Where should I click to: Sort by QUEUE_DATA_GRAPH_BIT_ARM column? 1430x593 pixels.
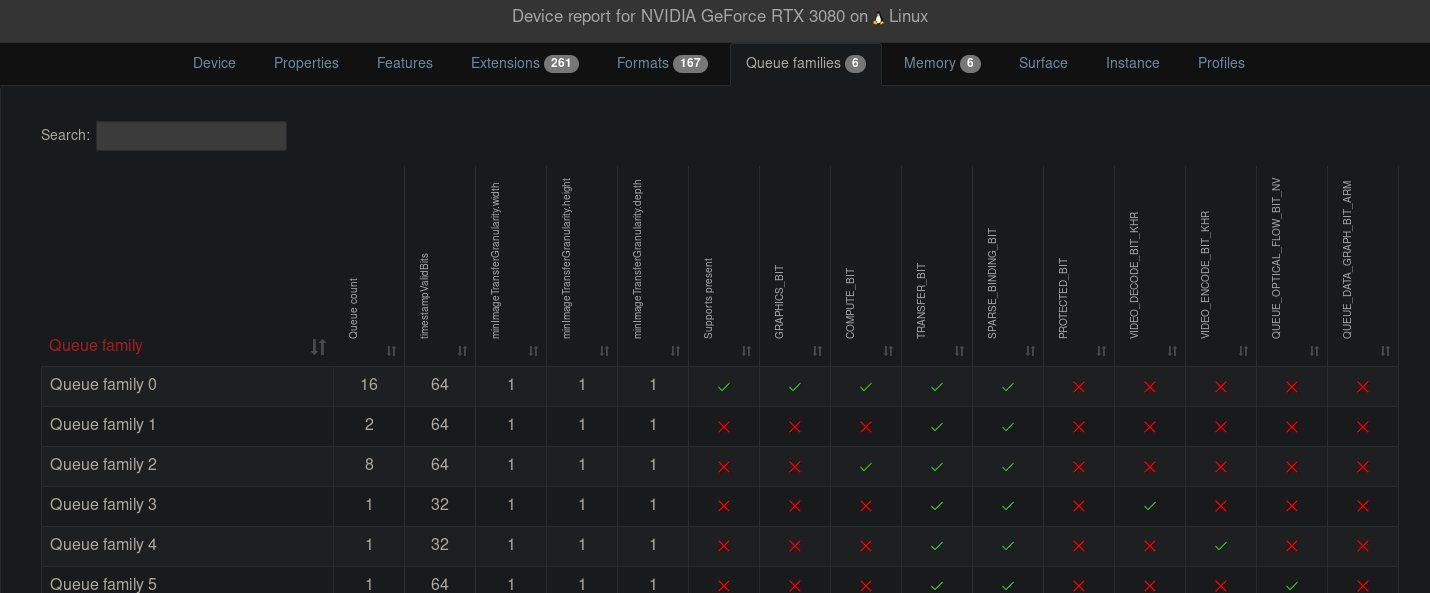[1385, 351]
